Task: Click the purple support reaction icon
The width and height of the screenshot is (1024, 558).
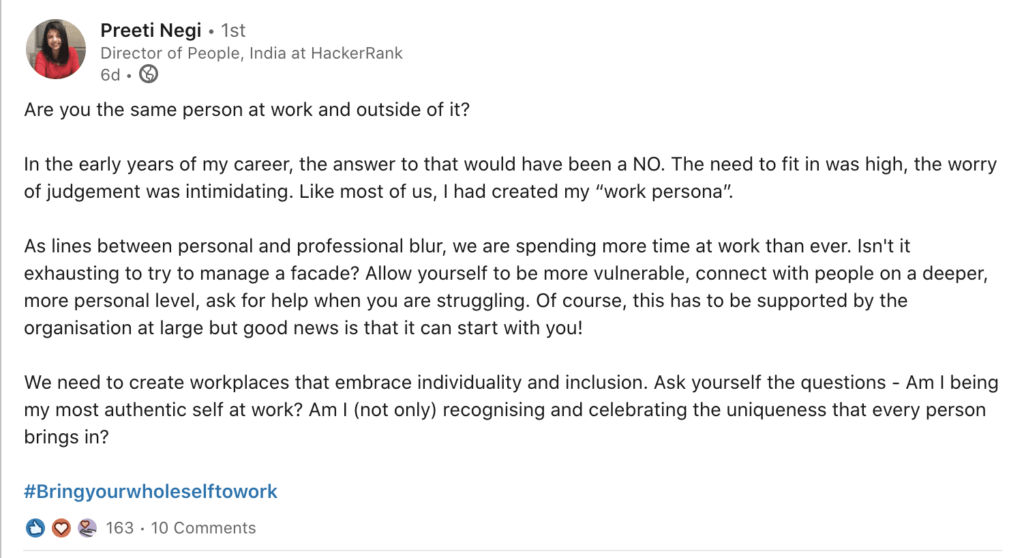Action: tap(87, 528)
